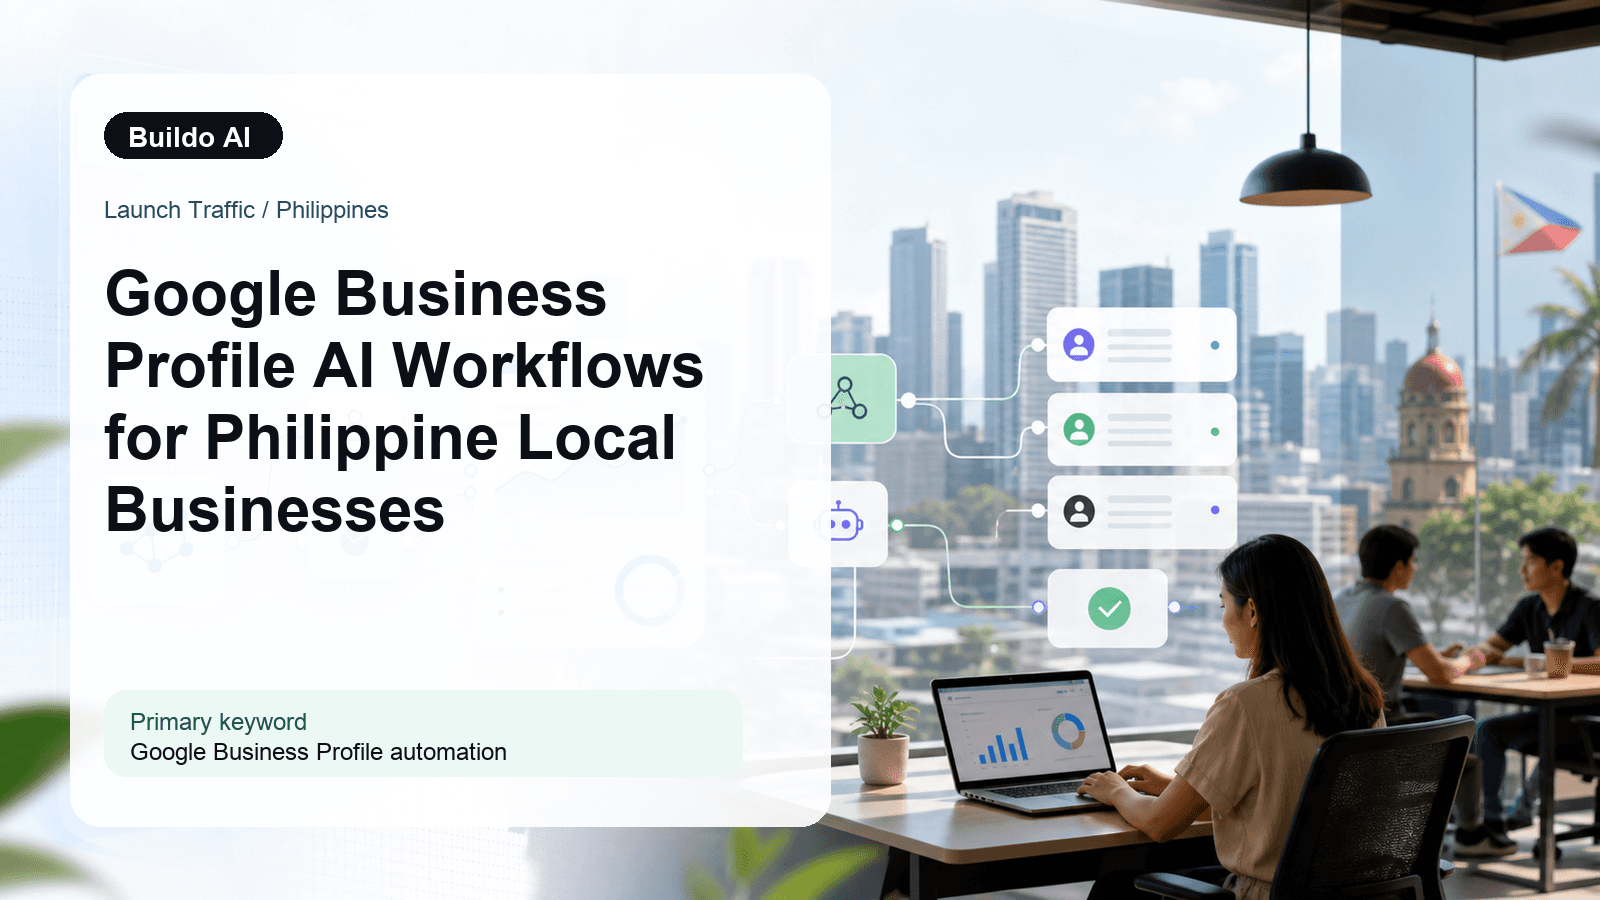This screenshot has height=900, width=1600.
Task: Click the Buildo AI badge
Action: point(193,136)
